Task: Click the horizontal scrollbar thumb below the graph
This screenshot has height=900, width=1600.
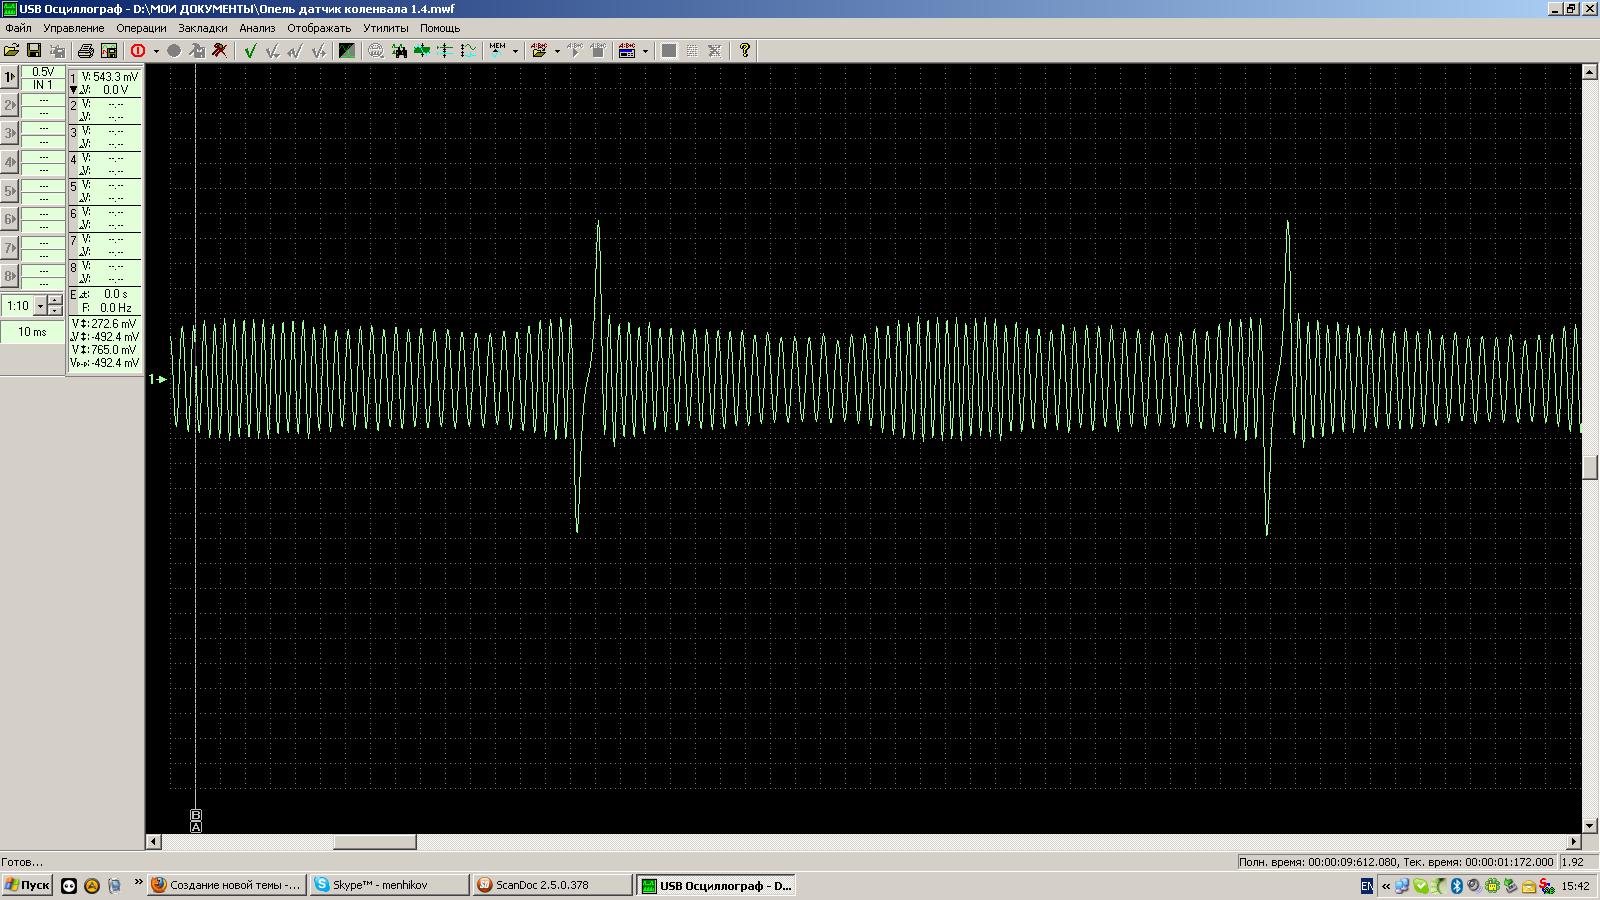Action: (x=375, y=842)
